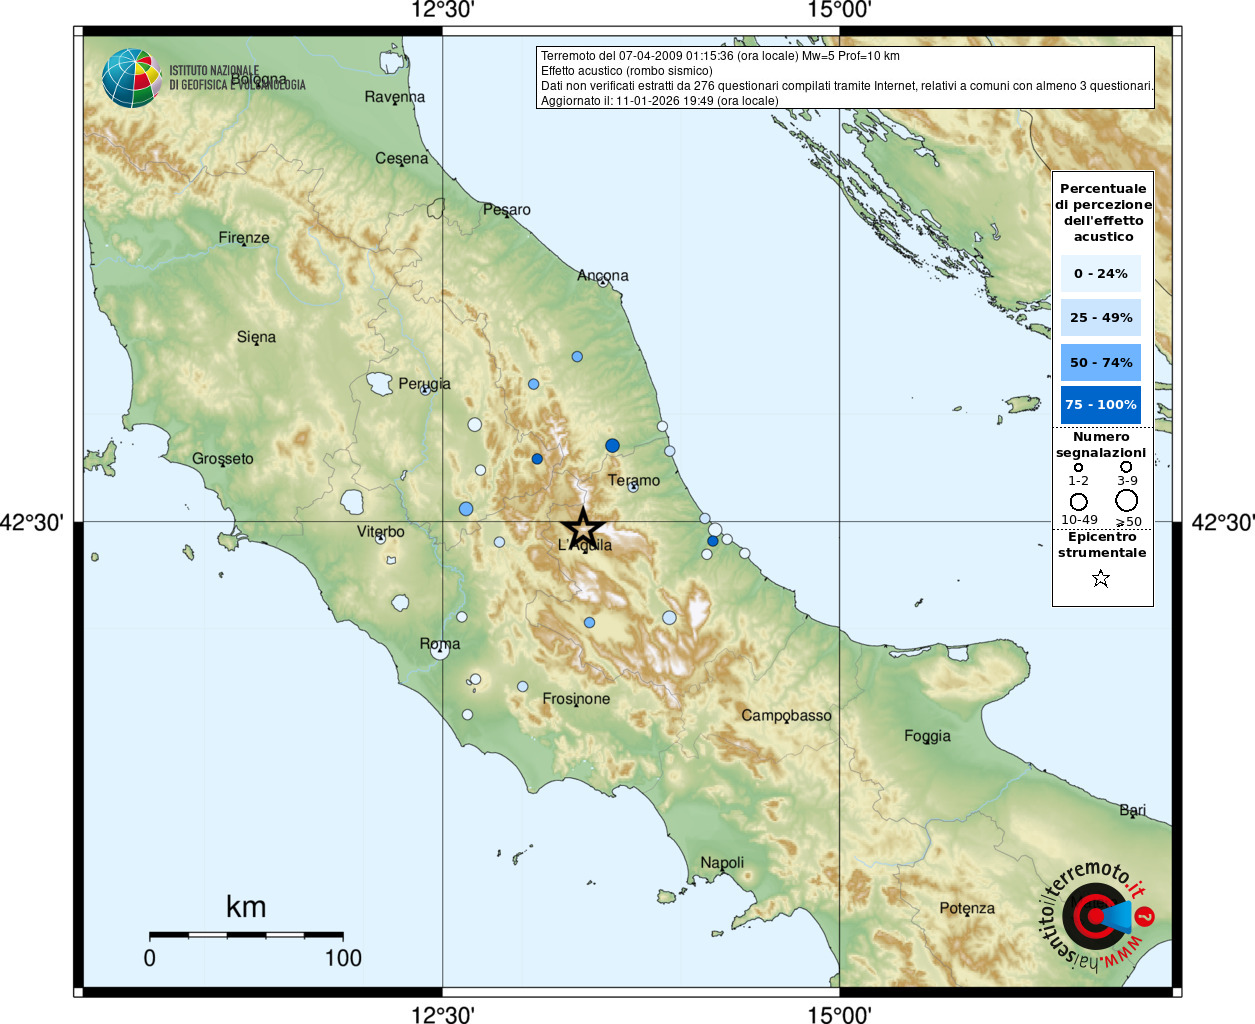Click the epicenter star near L'Aquila
The image size is (1255, 1024).
582,528
